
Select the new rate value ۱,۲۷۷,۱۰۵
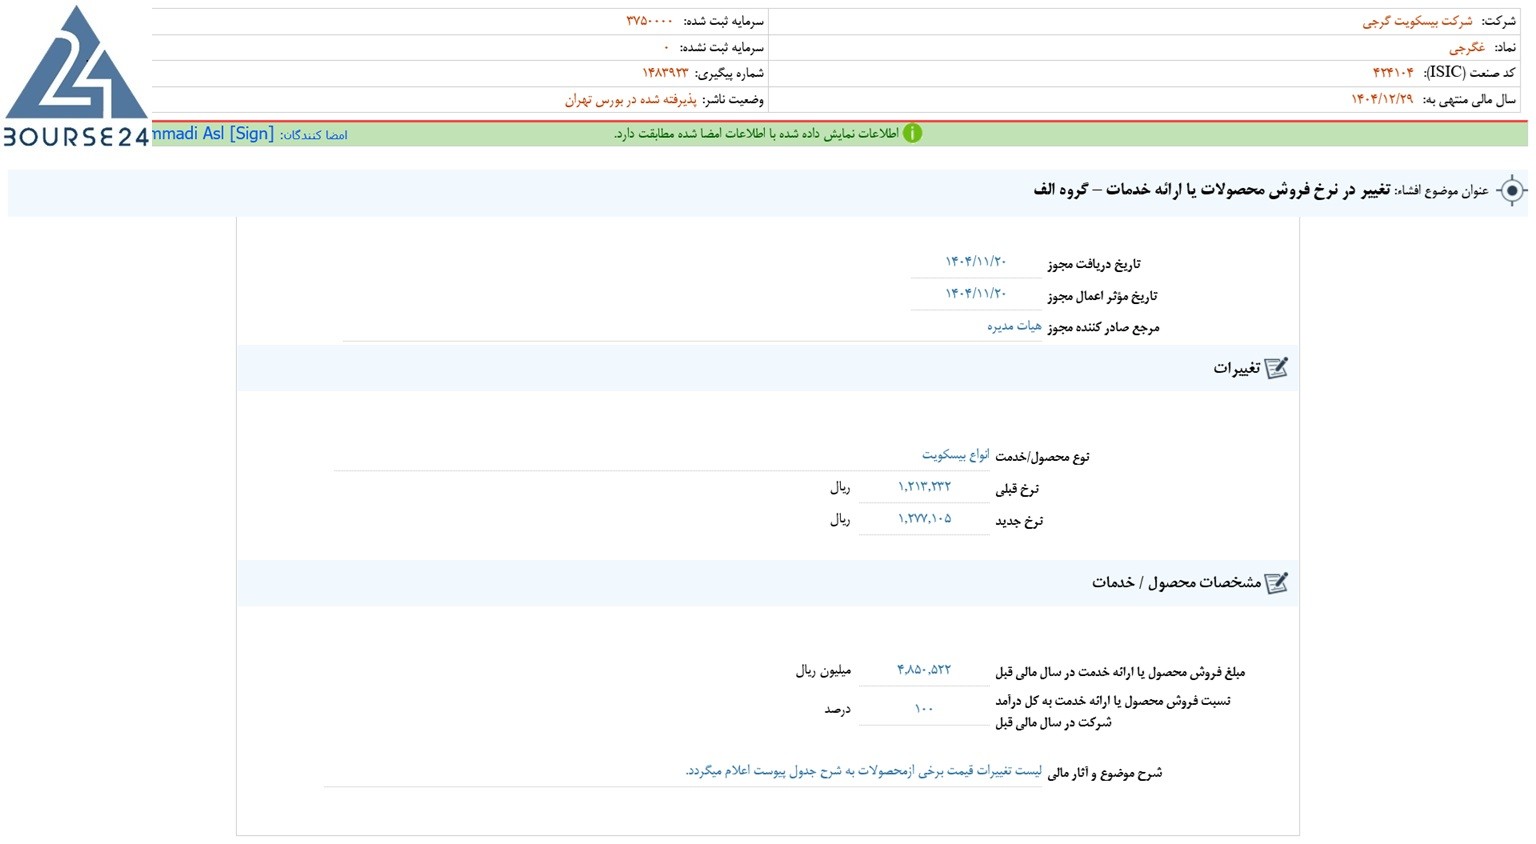click(x=924, y=519)
